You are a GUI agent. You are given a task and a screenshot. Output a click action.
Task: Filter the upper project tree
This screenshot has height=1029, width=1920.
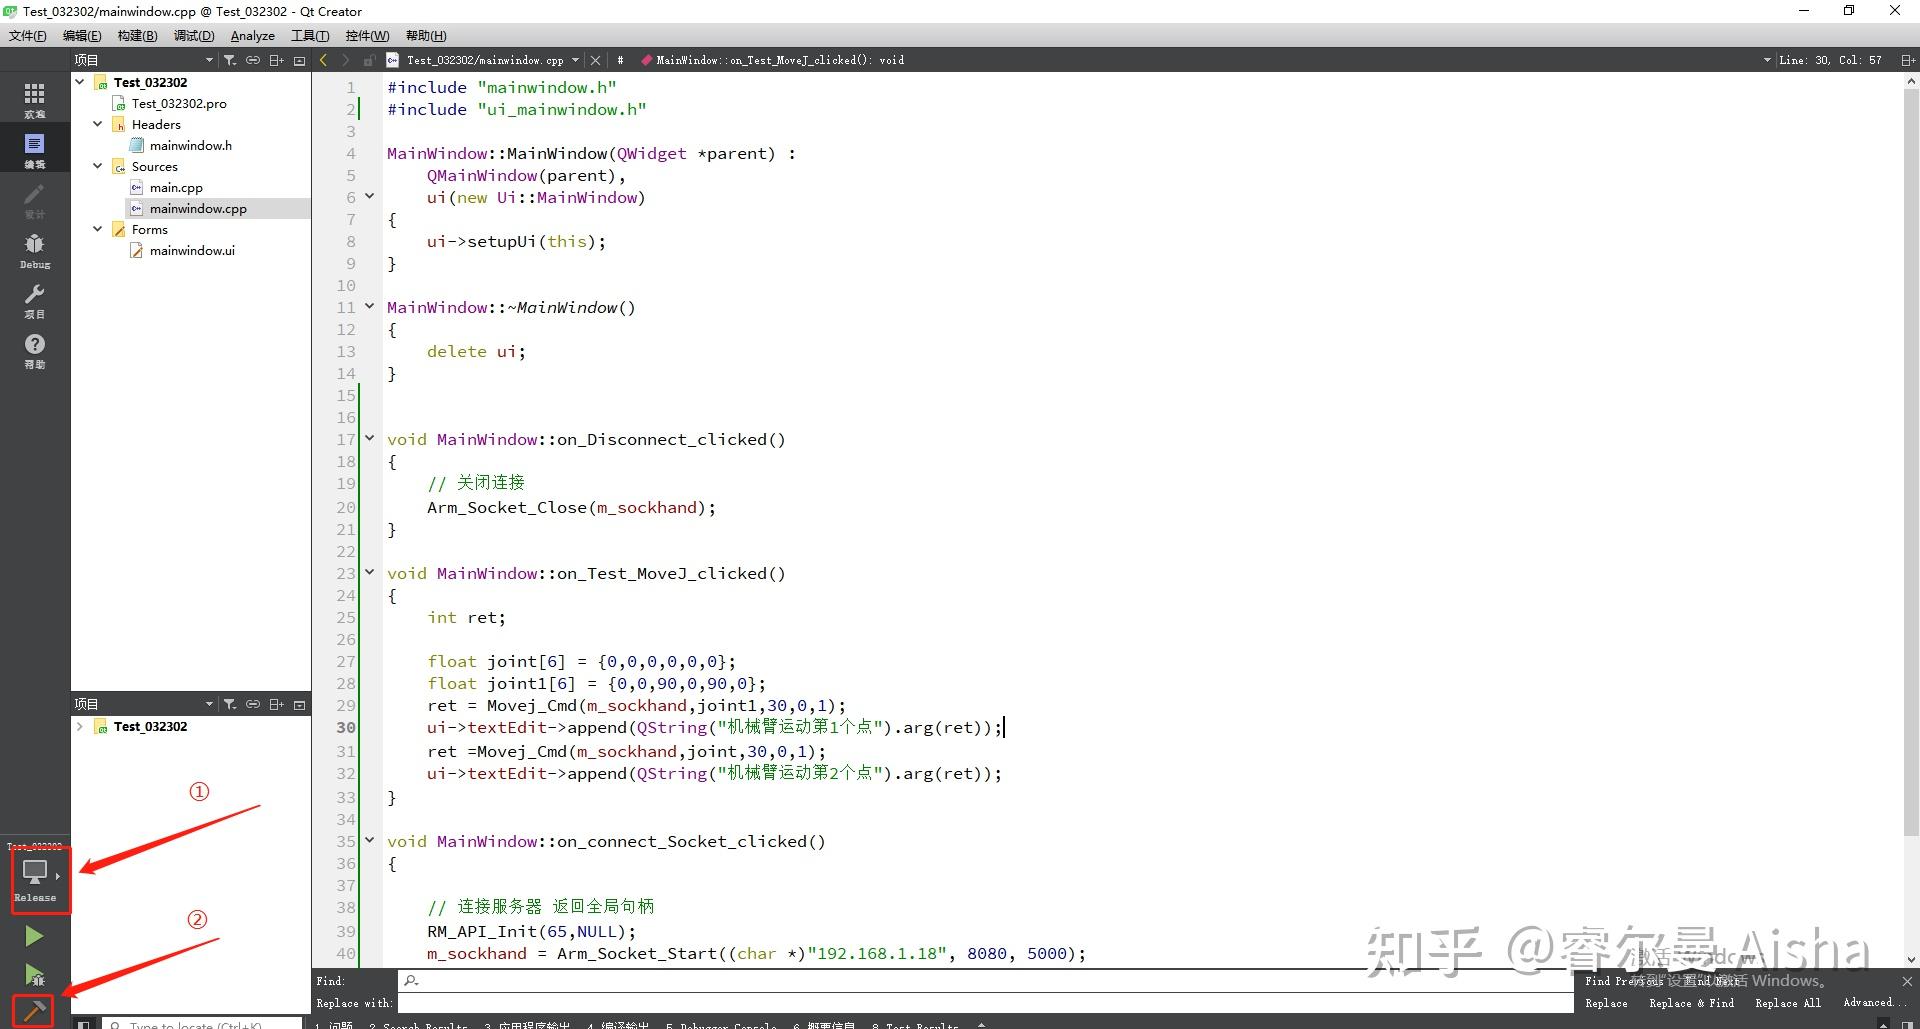pos(230,60)
